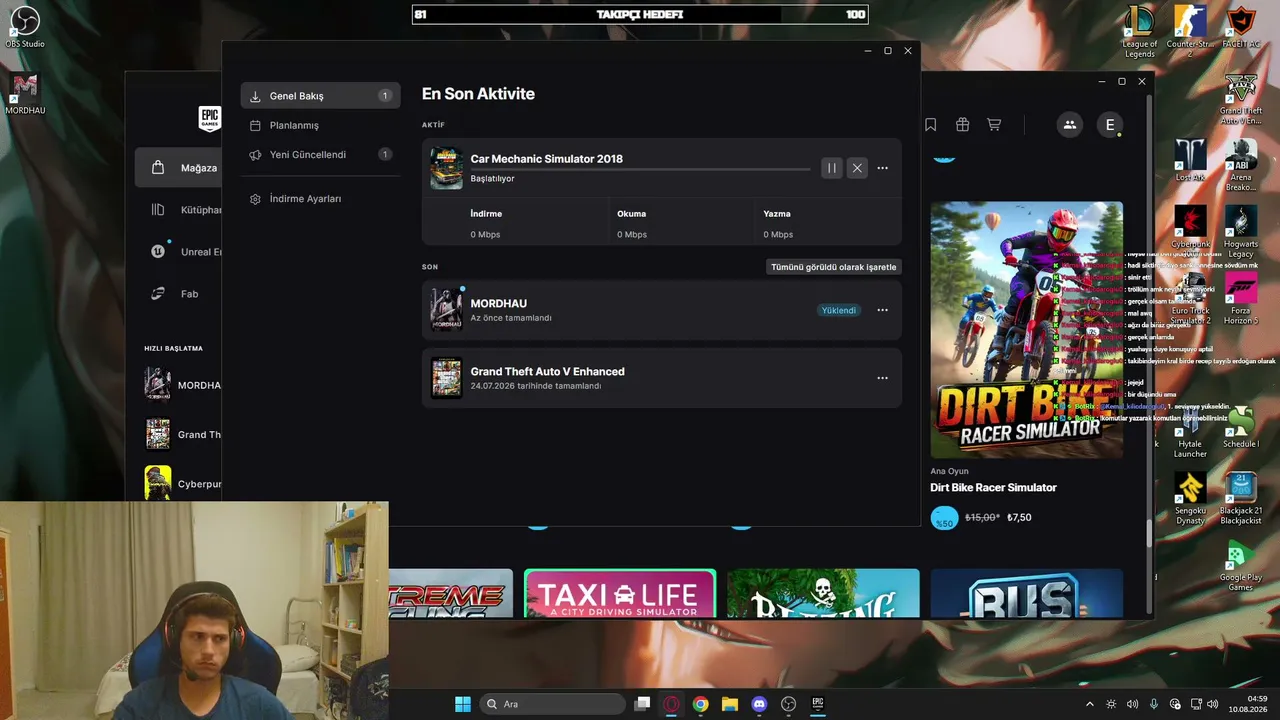
Task: Open the Sengoku Dynasty desktop shortcut
Action: click(x=1190, y=499)
